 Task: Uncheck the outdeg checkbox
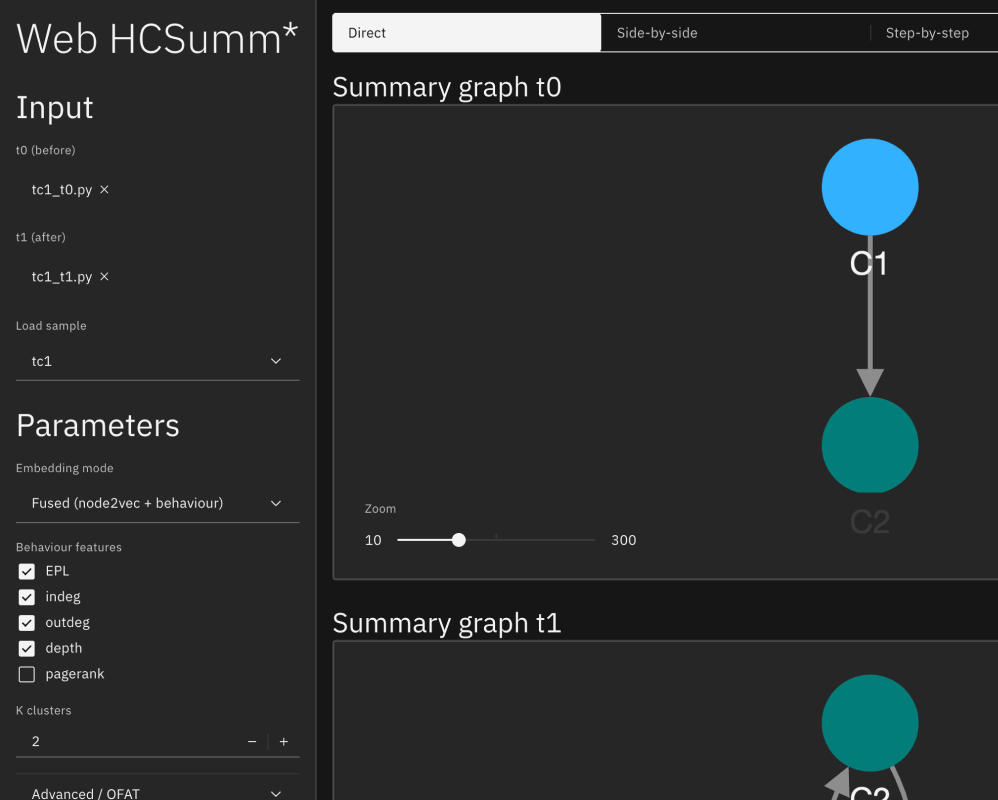point(27,622)
